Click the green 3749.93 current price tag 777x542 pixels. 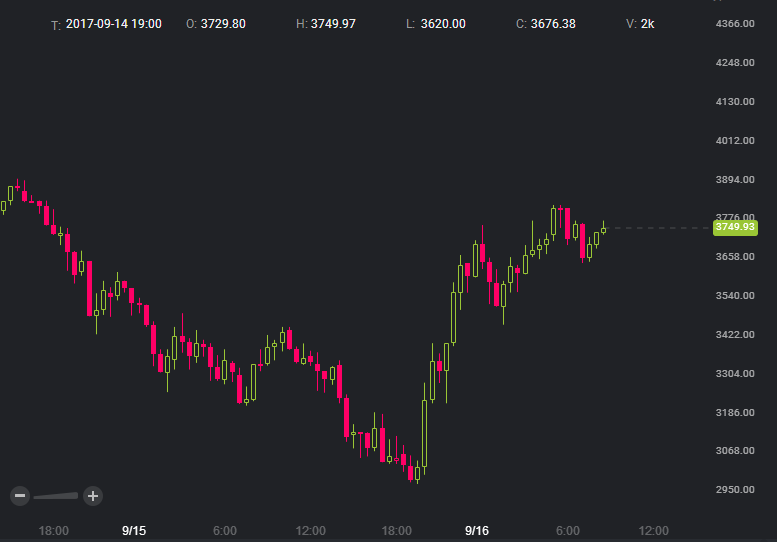pos(735,227)
